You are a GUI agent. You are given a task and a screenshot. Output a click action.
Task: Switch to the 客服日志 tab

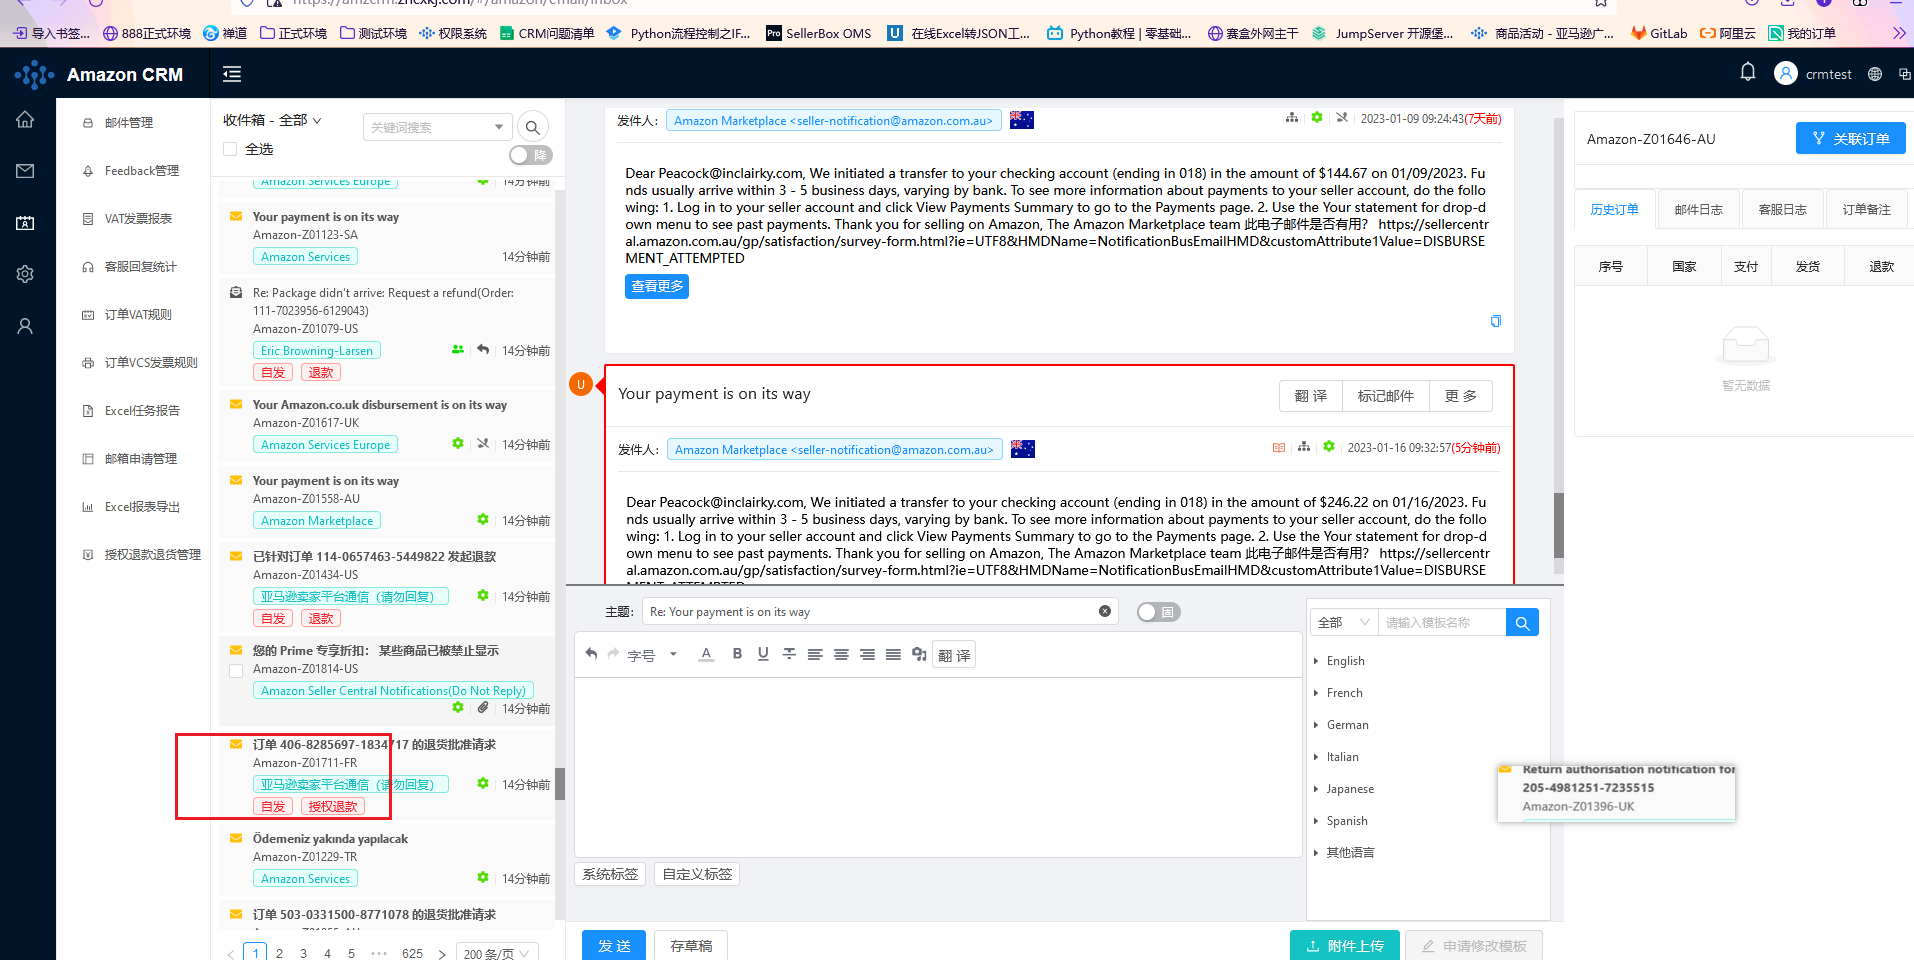(1783, 209)
